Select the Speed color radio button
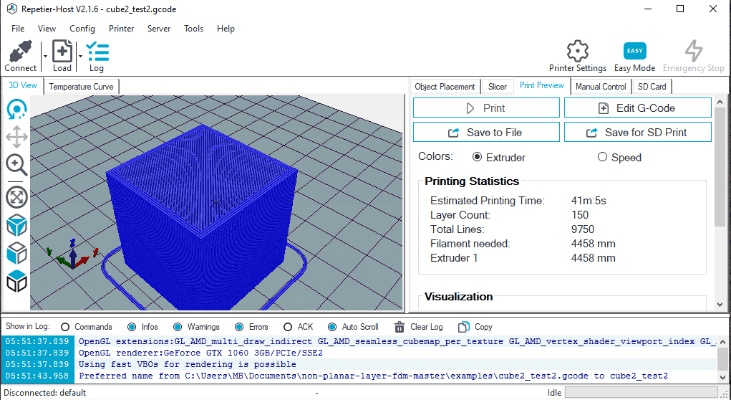This screenshot has width=731, height=400. point(602,157)
